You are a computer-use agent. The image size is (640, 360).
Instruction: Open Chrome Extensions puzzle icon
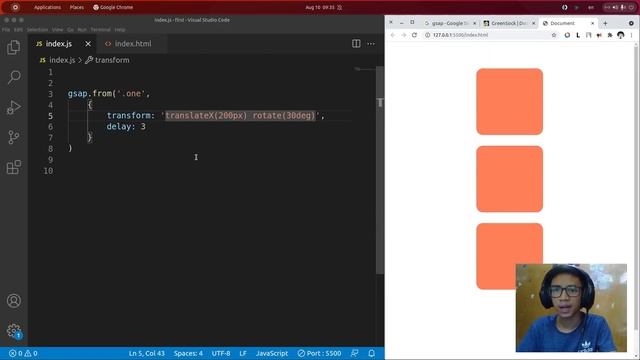tap(610, 35)
